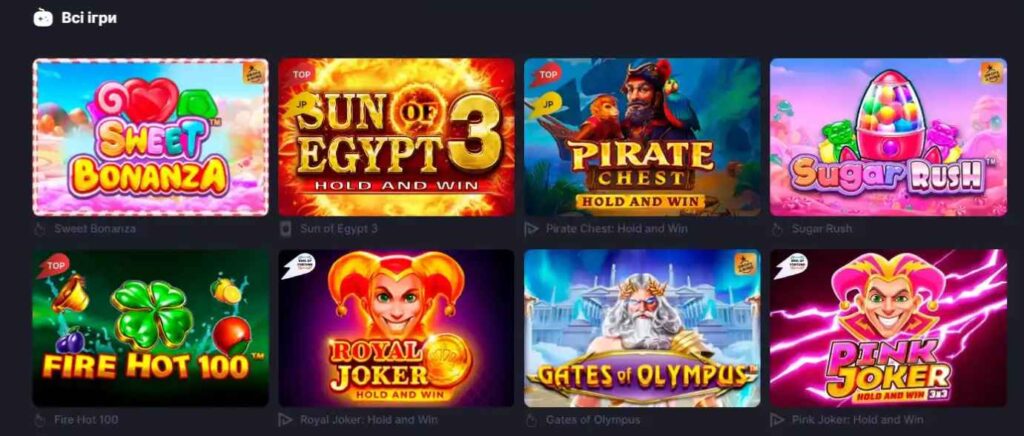Click the white badge on Royal Joker tile

point(300,265)
